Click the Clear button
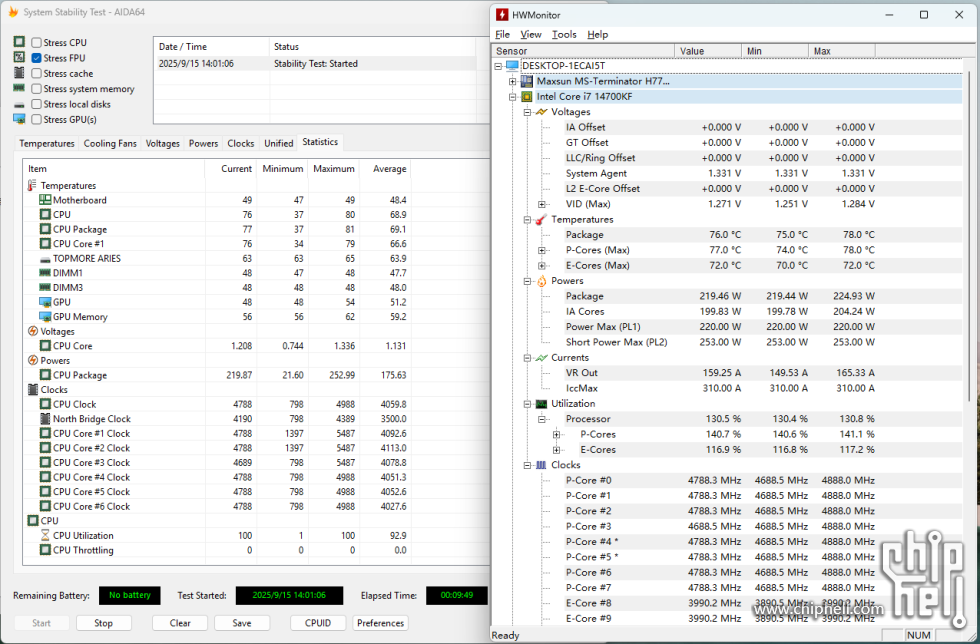 click(180, 623)
